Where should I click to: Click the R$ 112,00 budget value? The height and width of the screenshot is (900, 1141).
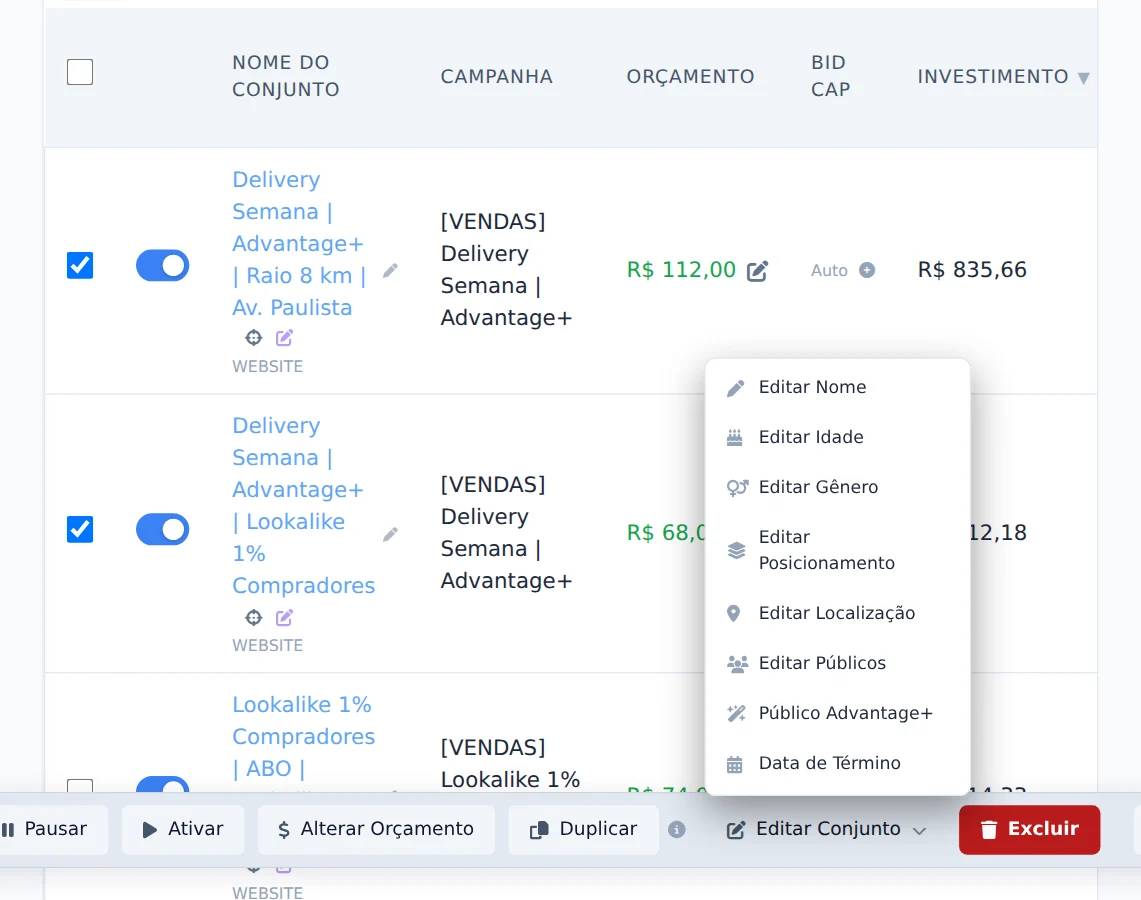pos(681,270)
